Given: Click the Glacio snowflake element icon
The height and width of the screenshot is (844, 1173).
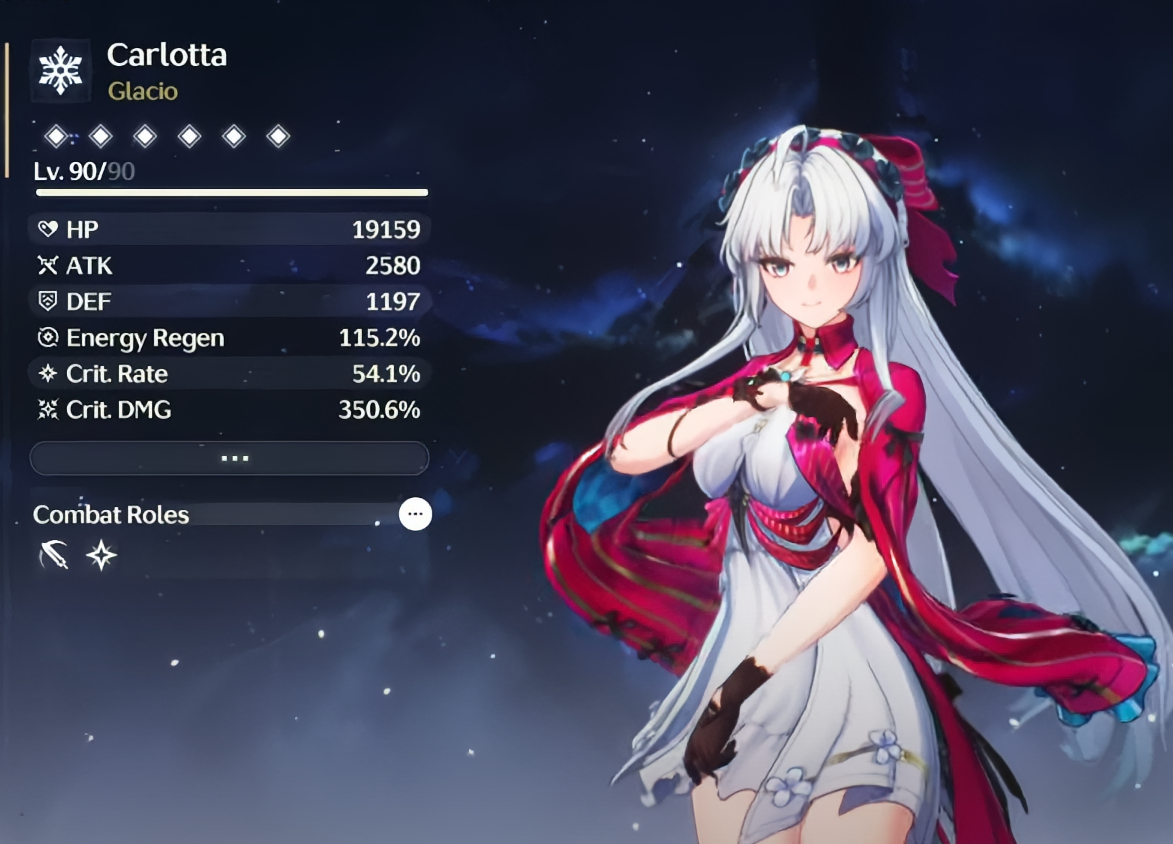Looking at the screenshot, I should point(61,70).
